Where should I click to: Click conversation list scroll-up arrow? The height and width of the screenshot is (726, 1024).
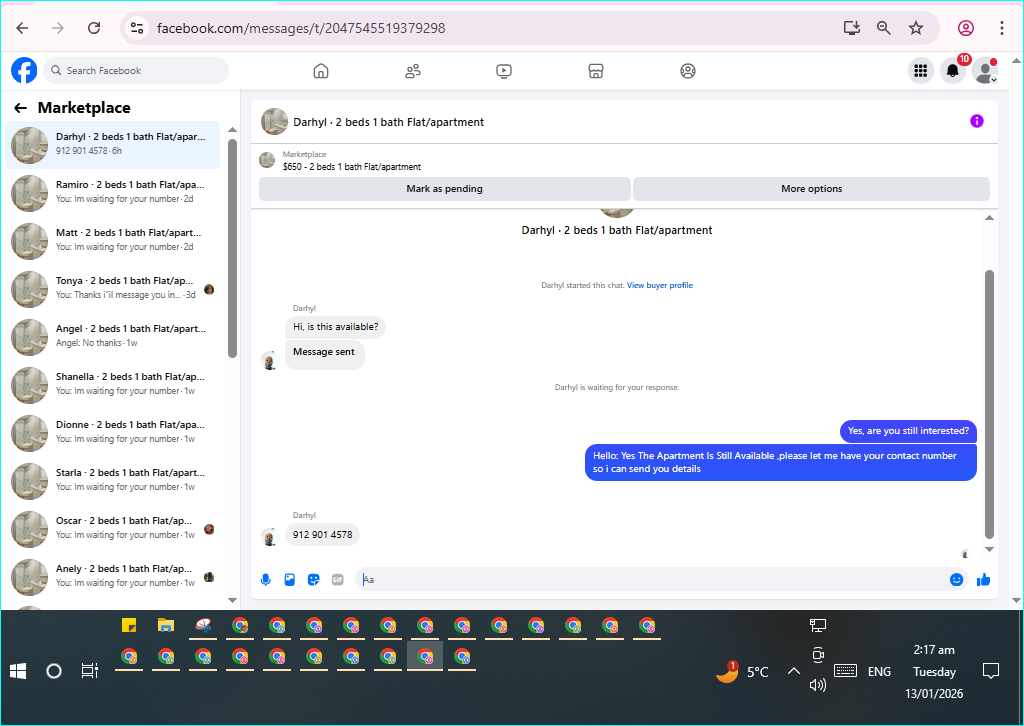point(232,130)
